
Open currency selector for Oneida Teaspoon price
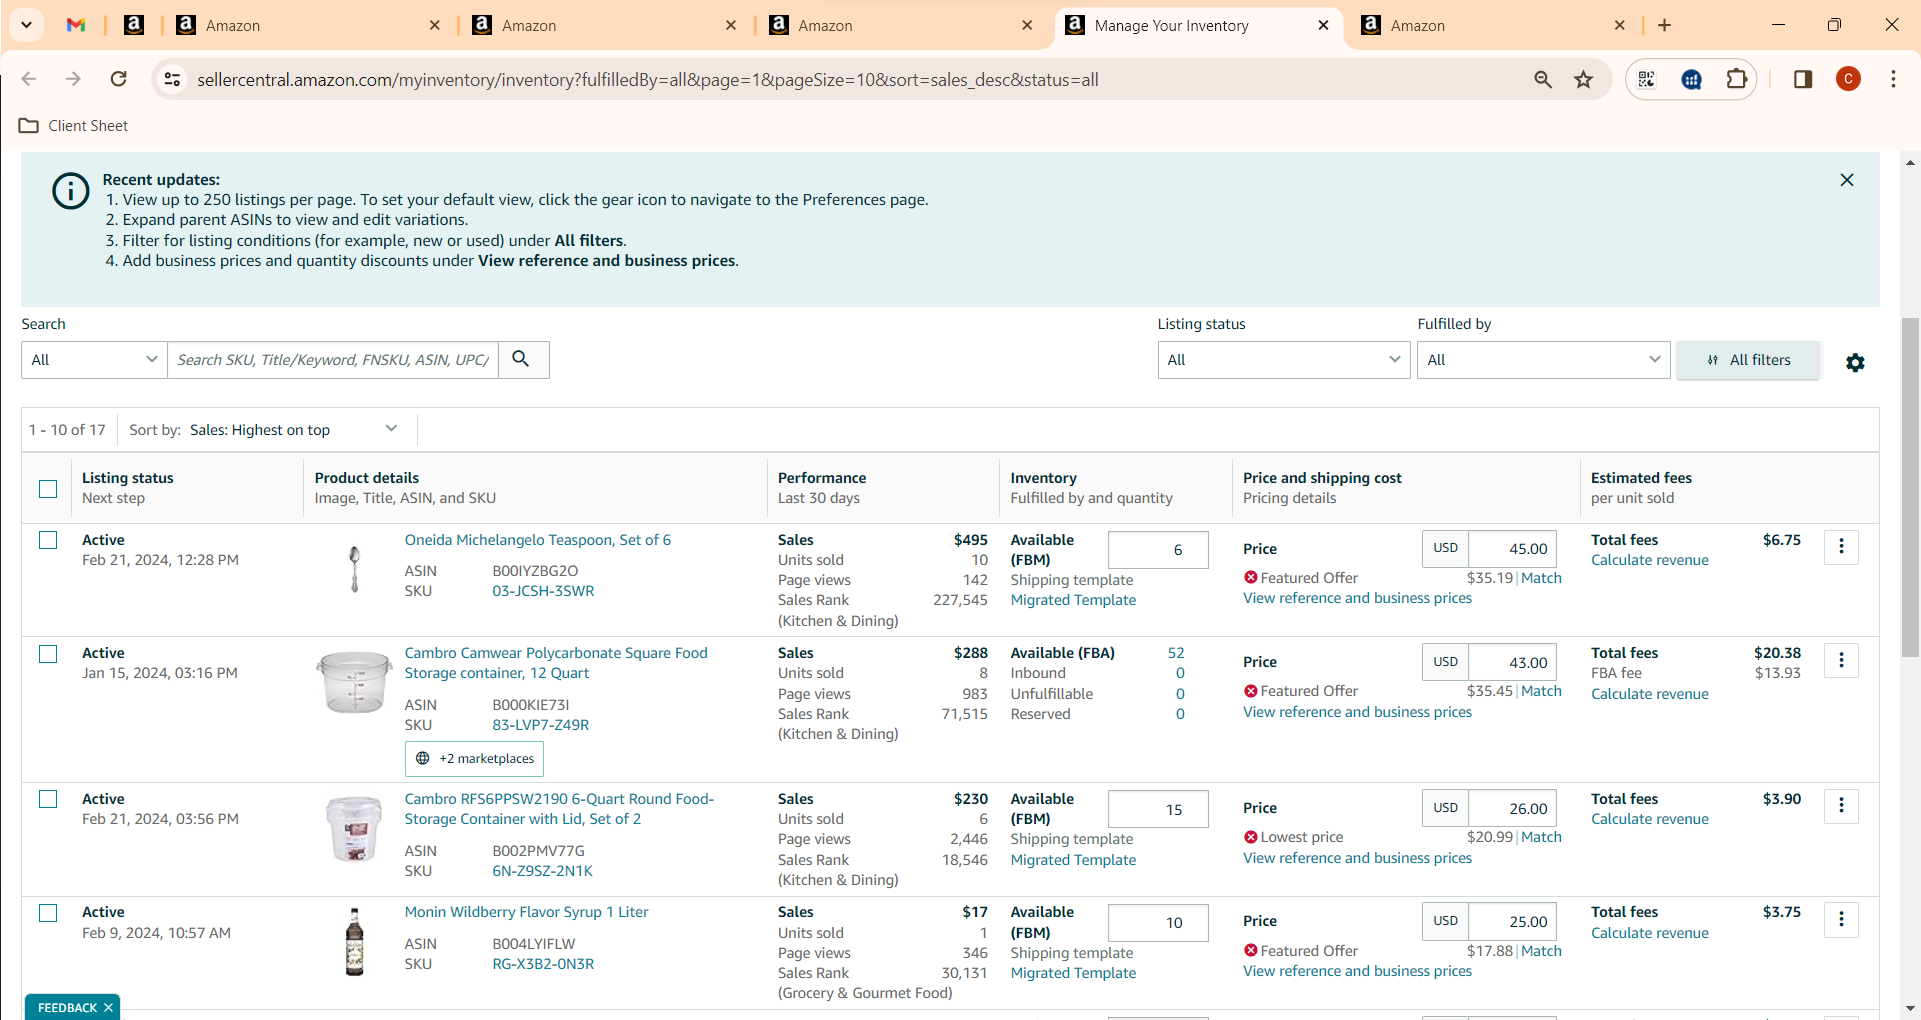[1445, 549]
